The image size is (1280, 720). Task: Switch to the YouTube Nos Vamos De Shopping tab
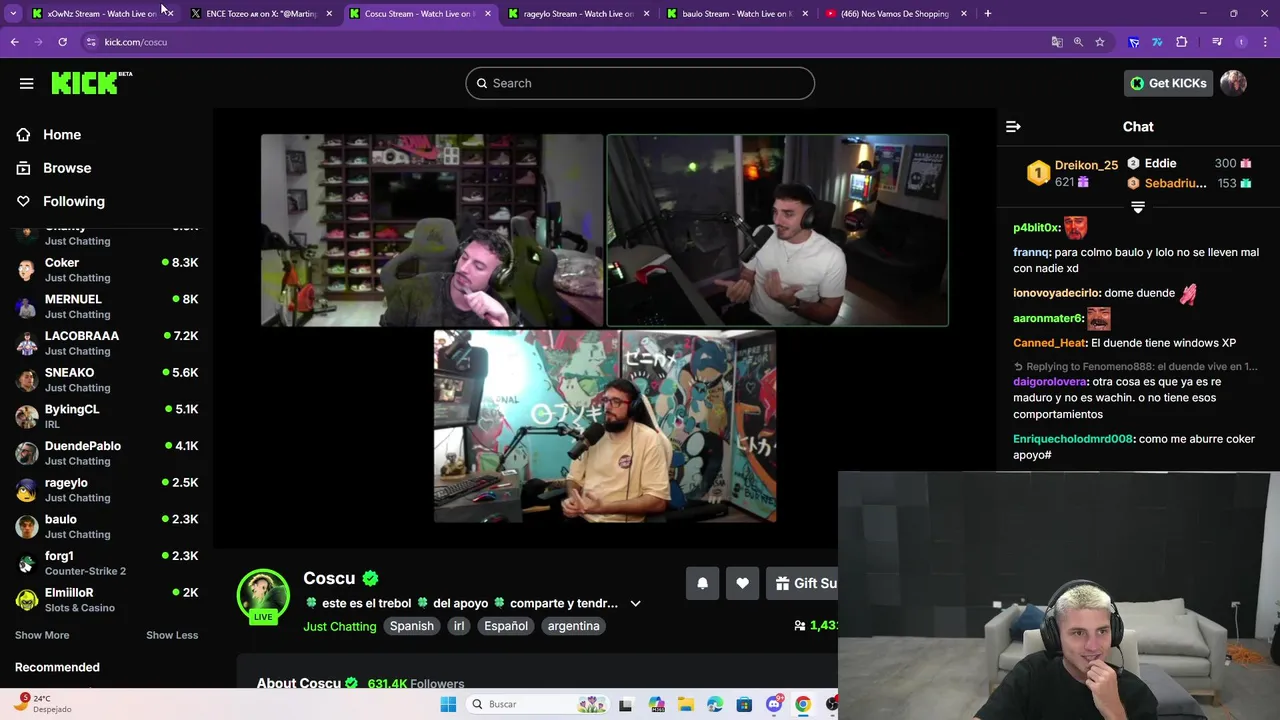pyautogui.click(x=897, y=14)
